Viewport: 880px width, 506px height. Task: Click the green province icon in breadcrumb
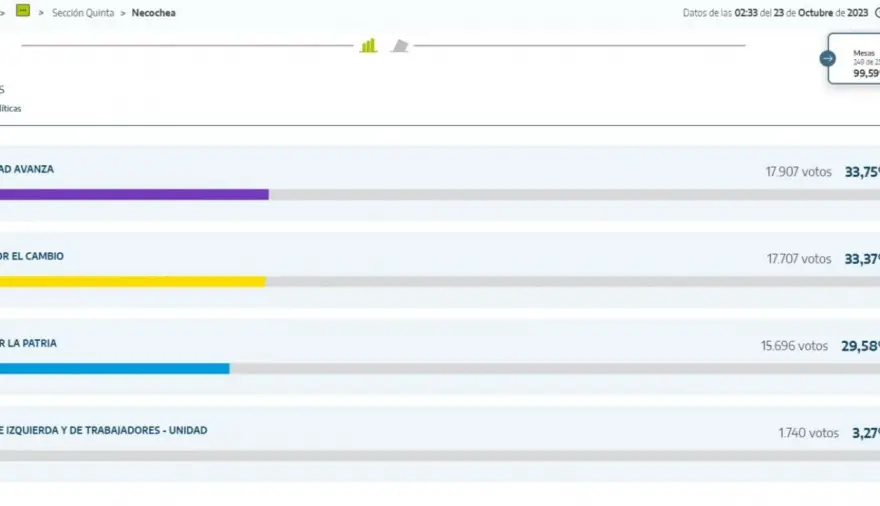[x=23, y=10]
